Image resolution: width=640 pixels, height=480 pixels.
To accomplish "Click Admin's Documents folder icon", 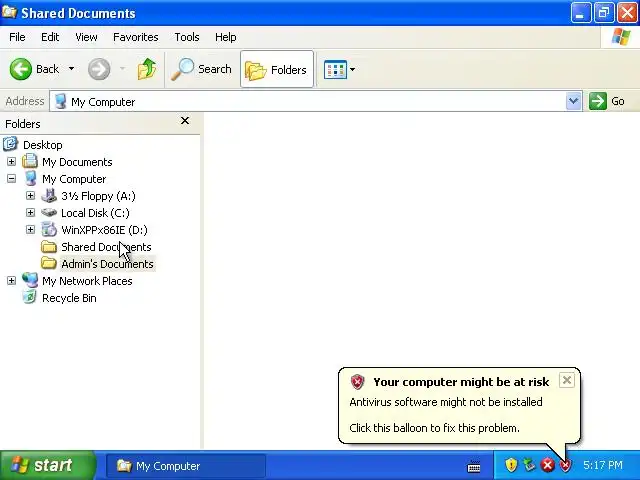I will pos(49,264).
